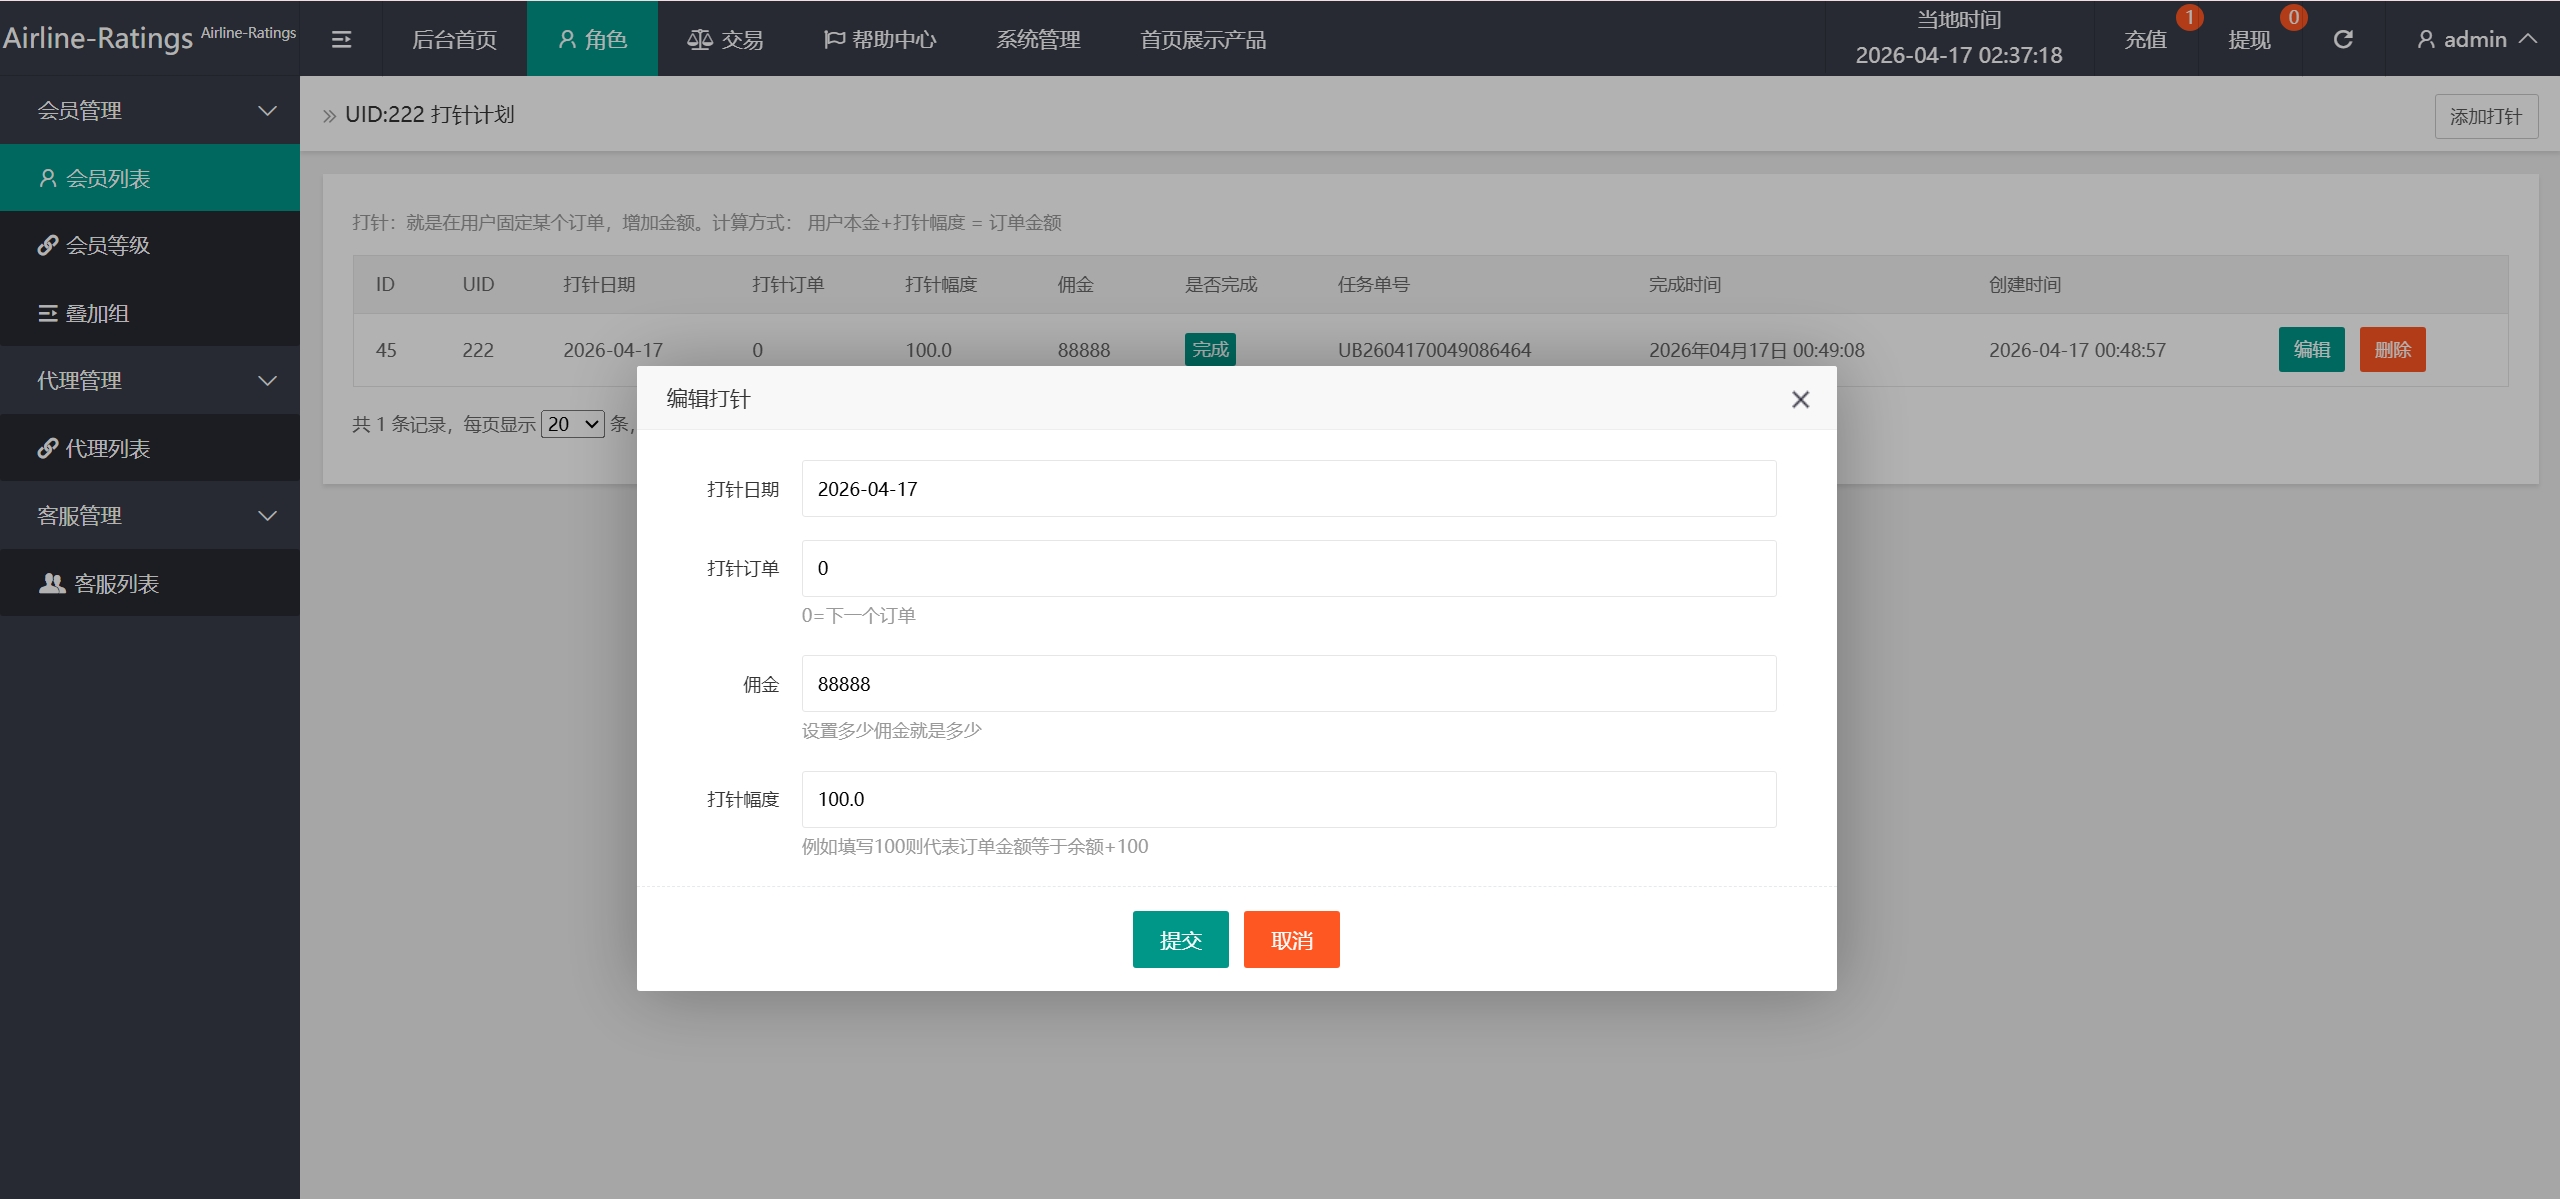Viewport: 2560px width, 1199px height.
Task: Open the 系统管理 top menu
Action: click(x=1038, y=39)
